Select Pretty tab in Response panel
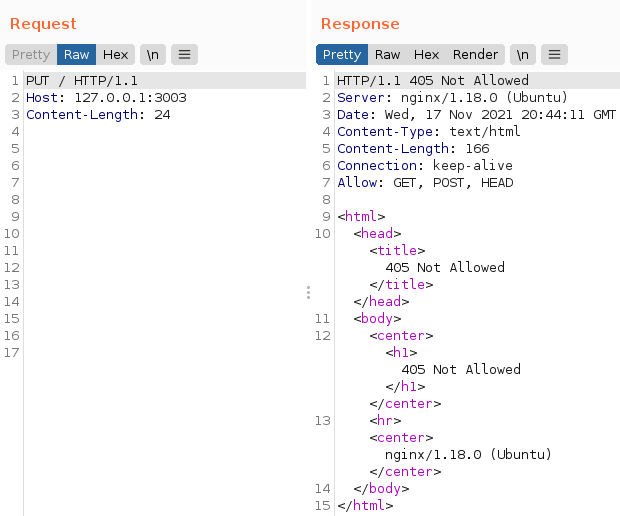620x516 pixels. (342, 55)
